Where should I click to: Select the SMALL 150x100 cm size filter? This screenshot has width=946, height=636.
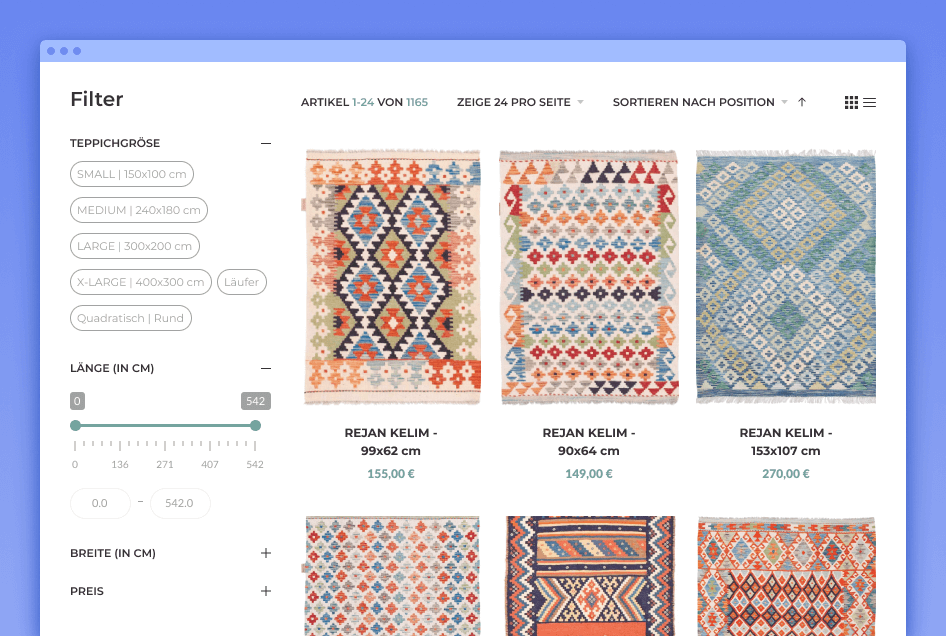coord(132,173)
